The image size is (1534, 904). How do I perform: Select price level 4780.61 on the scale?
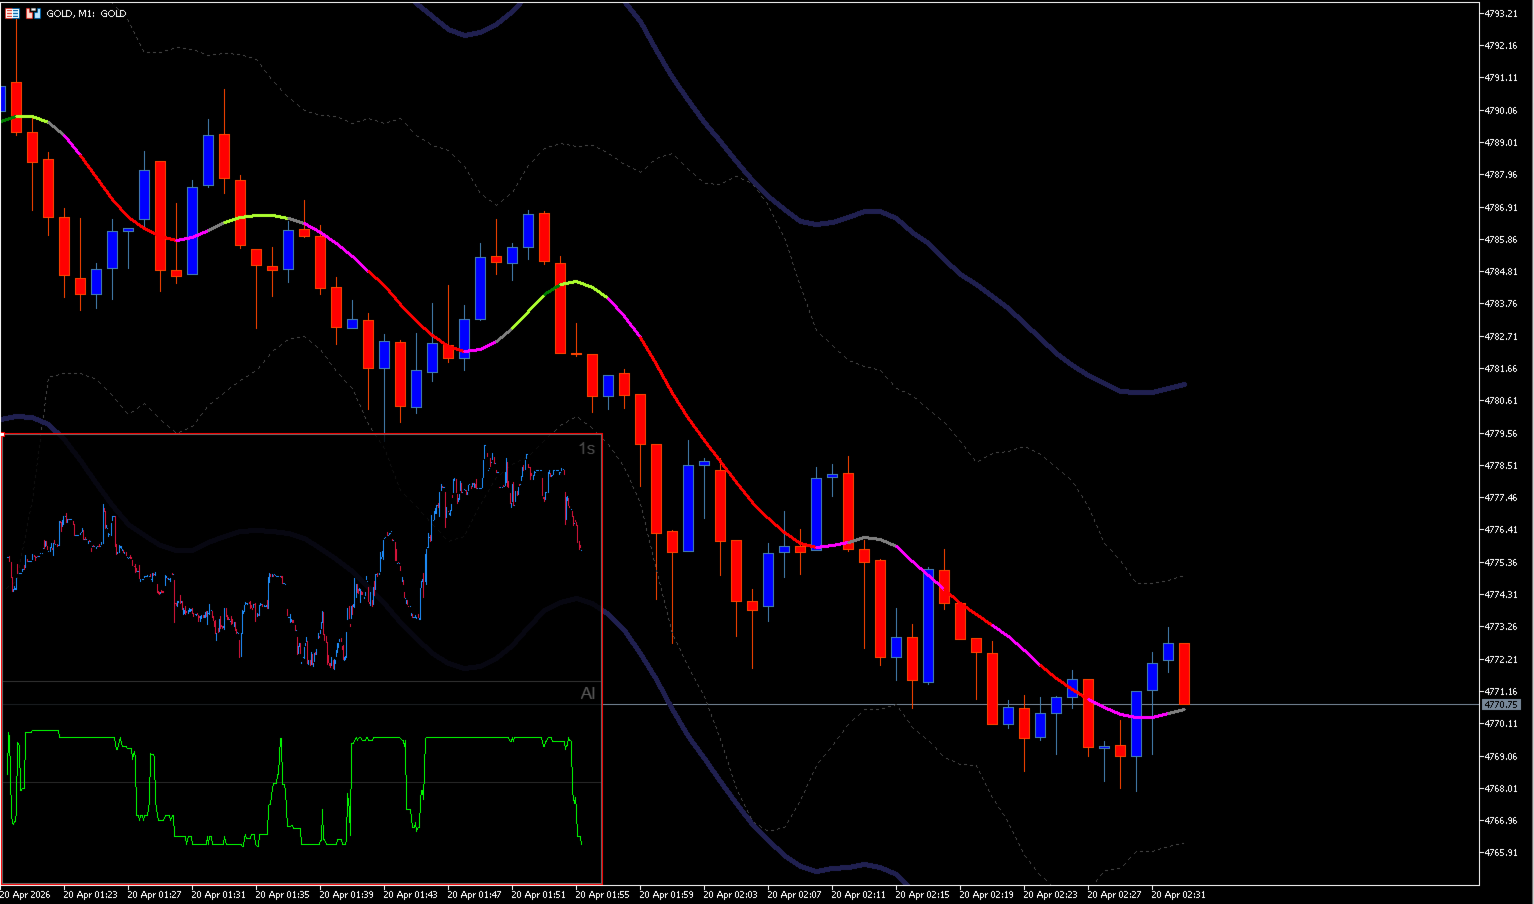click(x=1502, y=401)
